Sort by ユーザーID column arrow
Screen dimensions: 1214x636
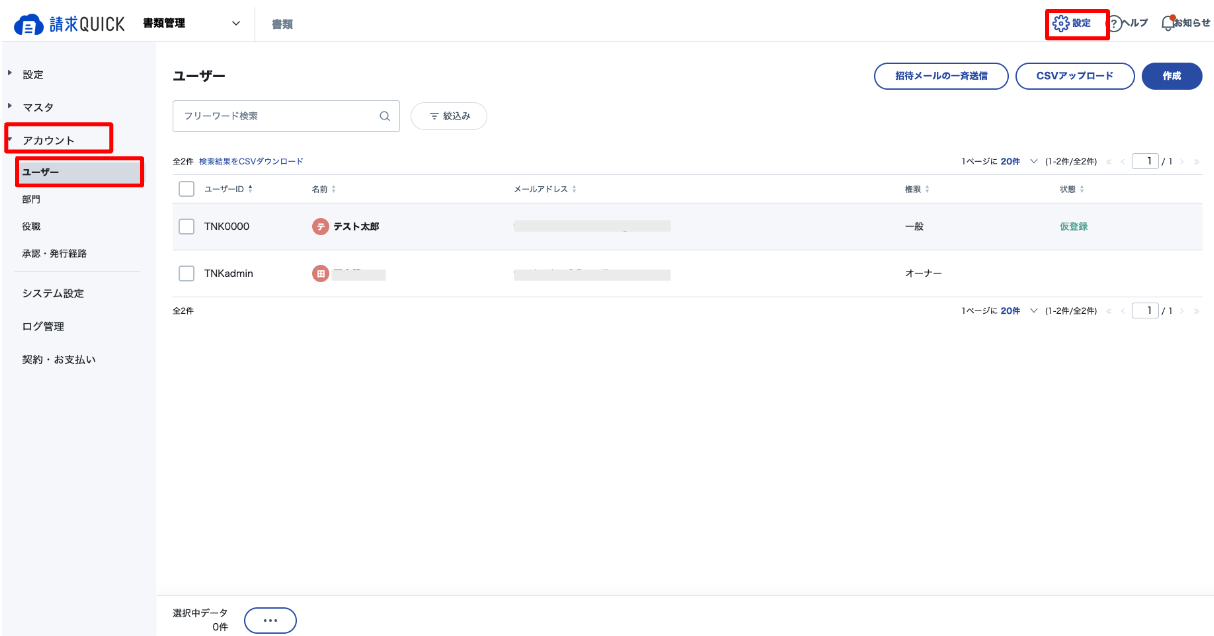pyautogui.click(x=250, y=189)
